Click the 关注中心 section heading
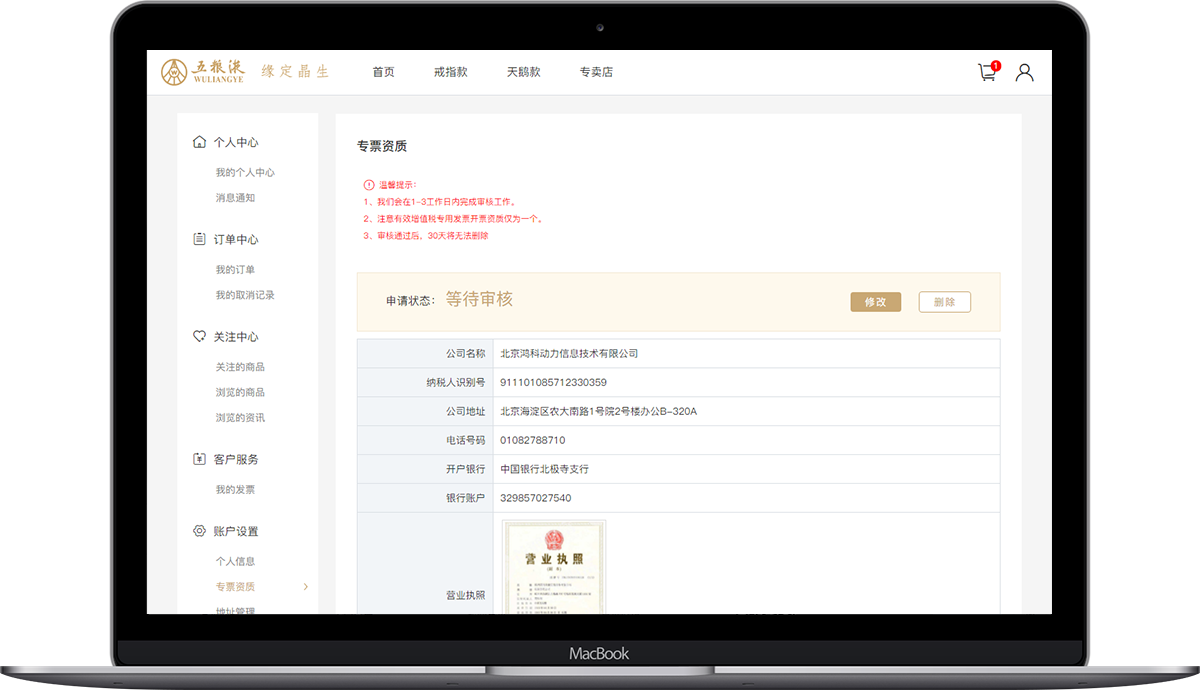The height and width of the screenshot is (690, 1200). pyautogui.click(x=236, y=336)
